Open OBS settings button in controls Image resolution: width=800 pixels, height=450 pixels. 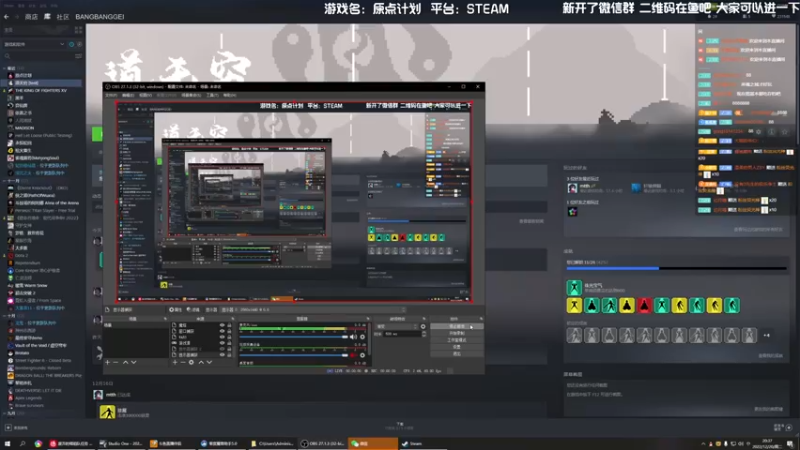tap(457, 347)
